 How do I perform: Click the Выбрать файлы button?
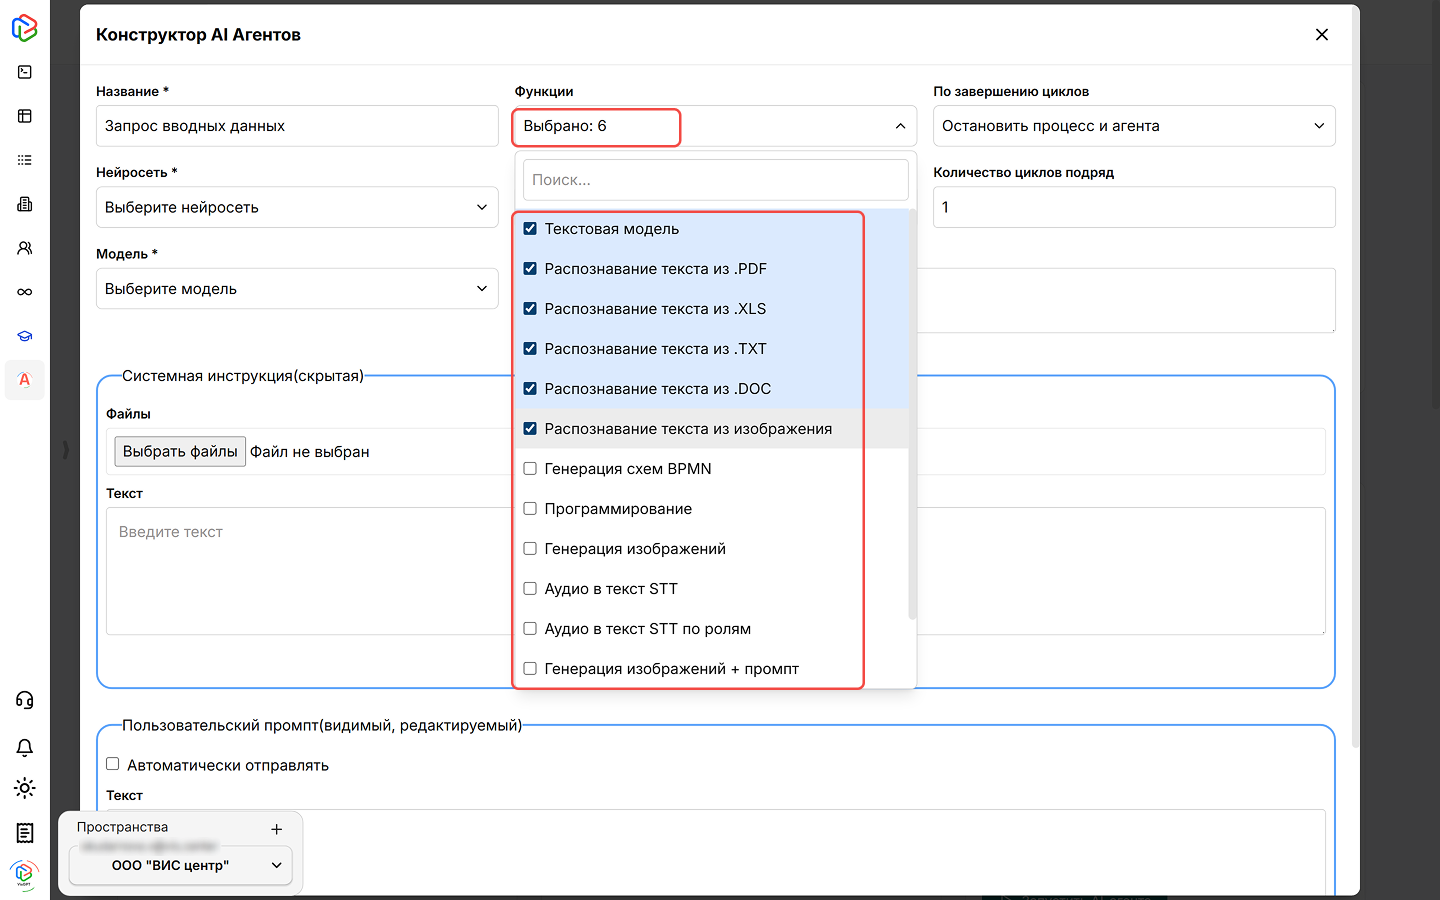click(180, 452)
